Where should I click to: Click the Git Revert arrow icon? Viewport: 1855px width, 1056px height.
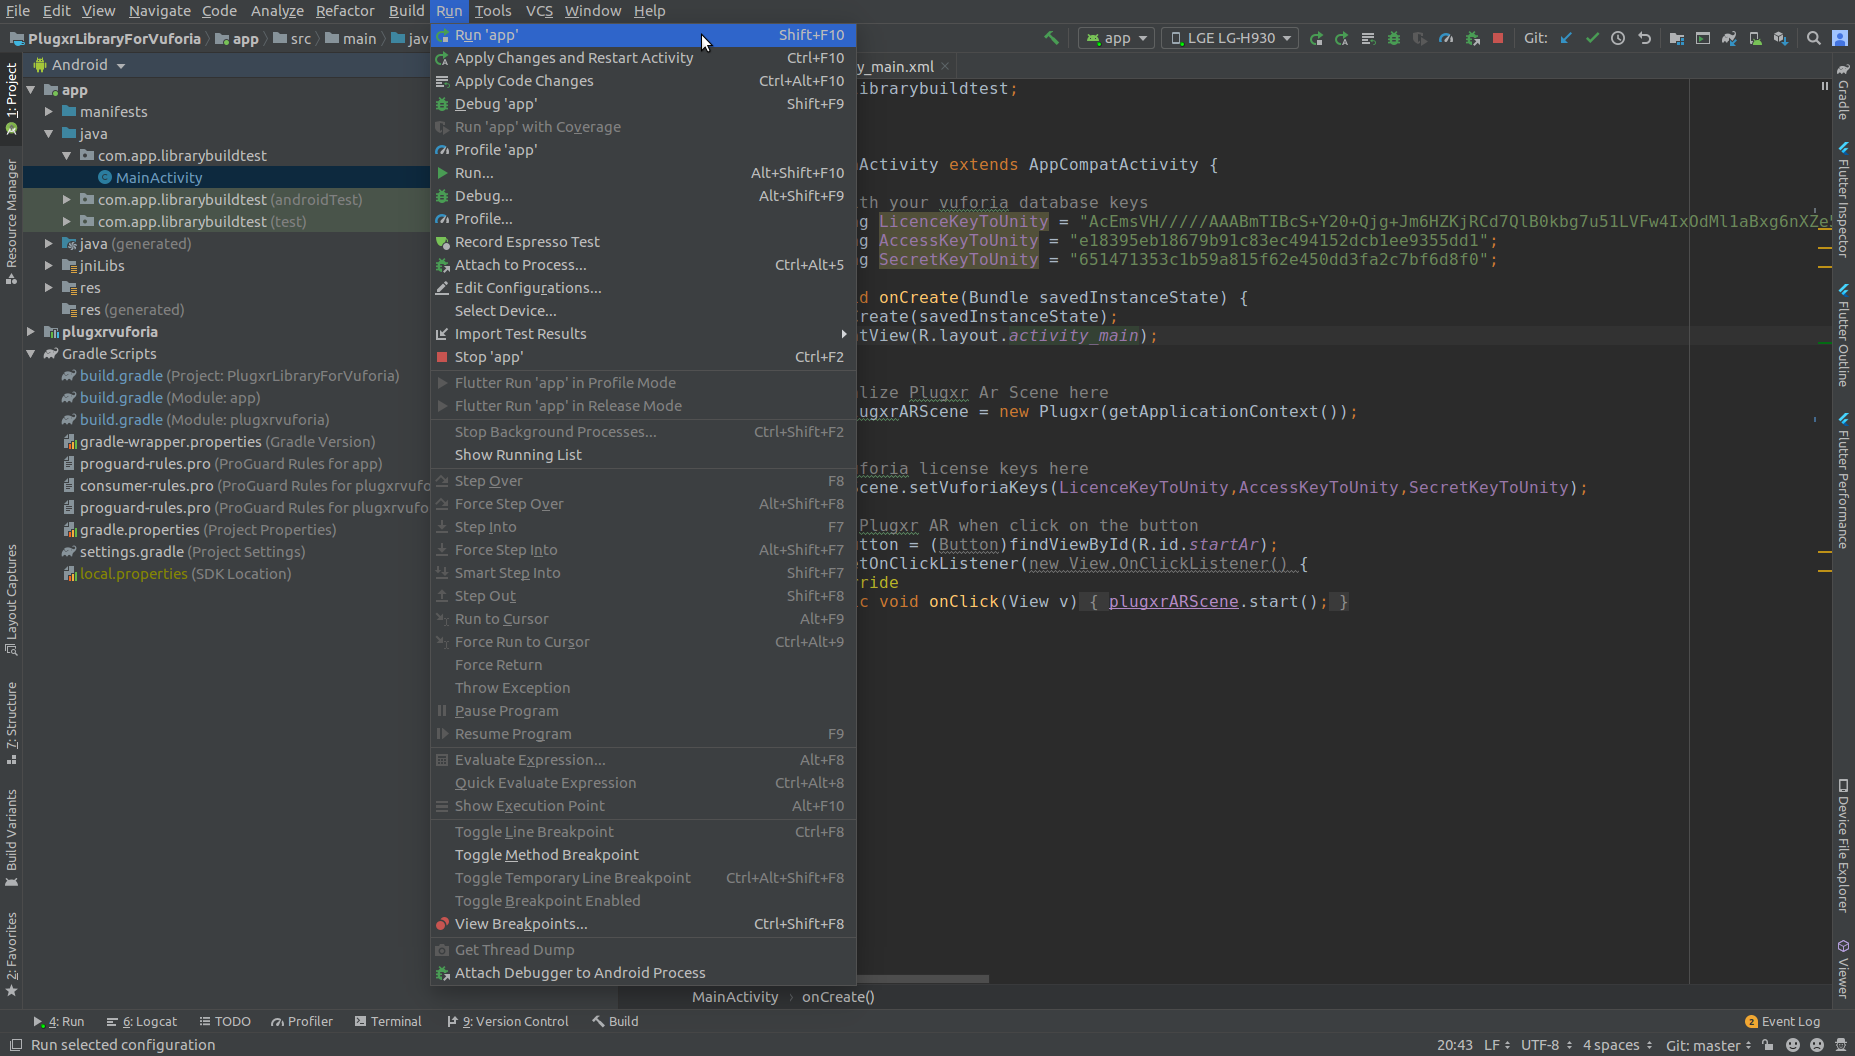[1644, 38]
